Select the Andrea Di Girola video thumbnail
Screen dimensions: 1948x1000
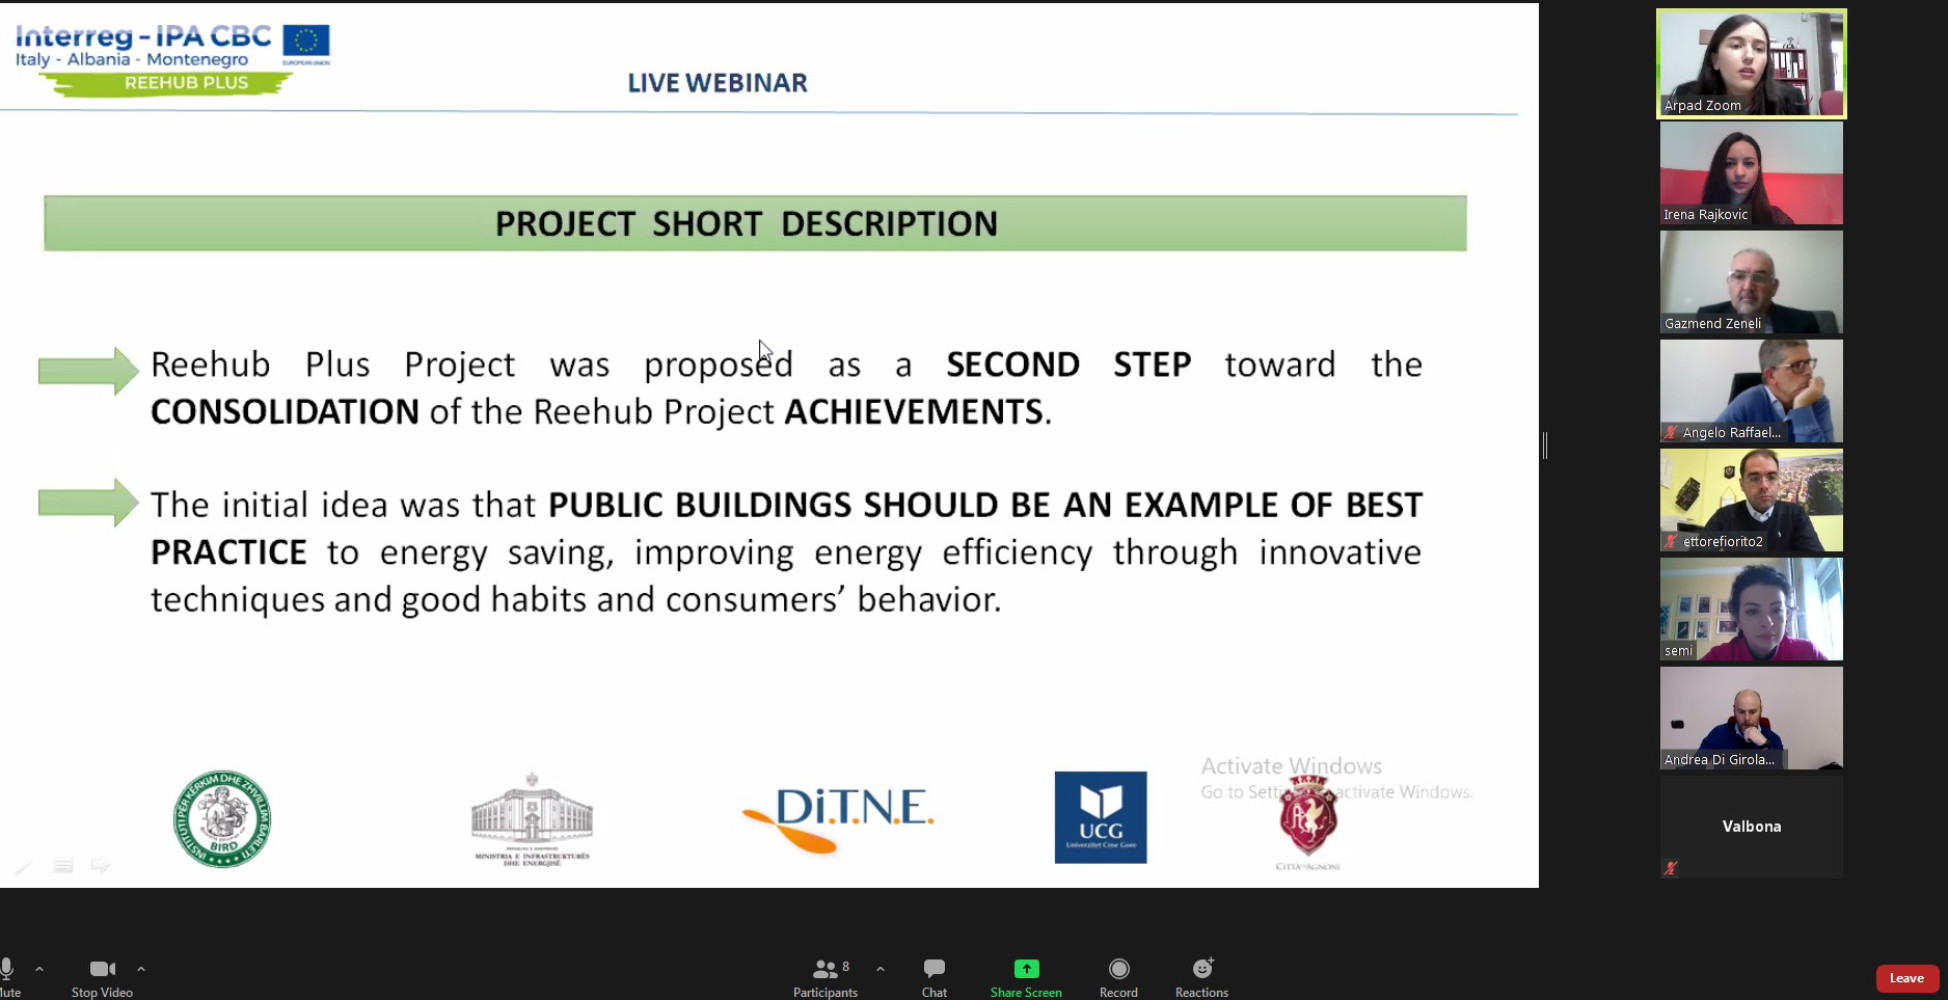pos(1751,718)
